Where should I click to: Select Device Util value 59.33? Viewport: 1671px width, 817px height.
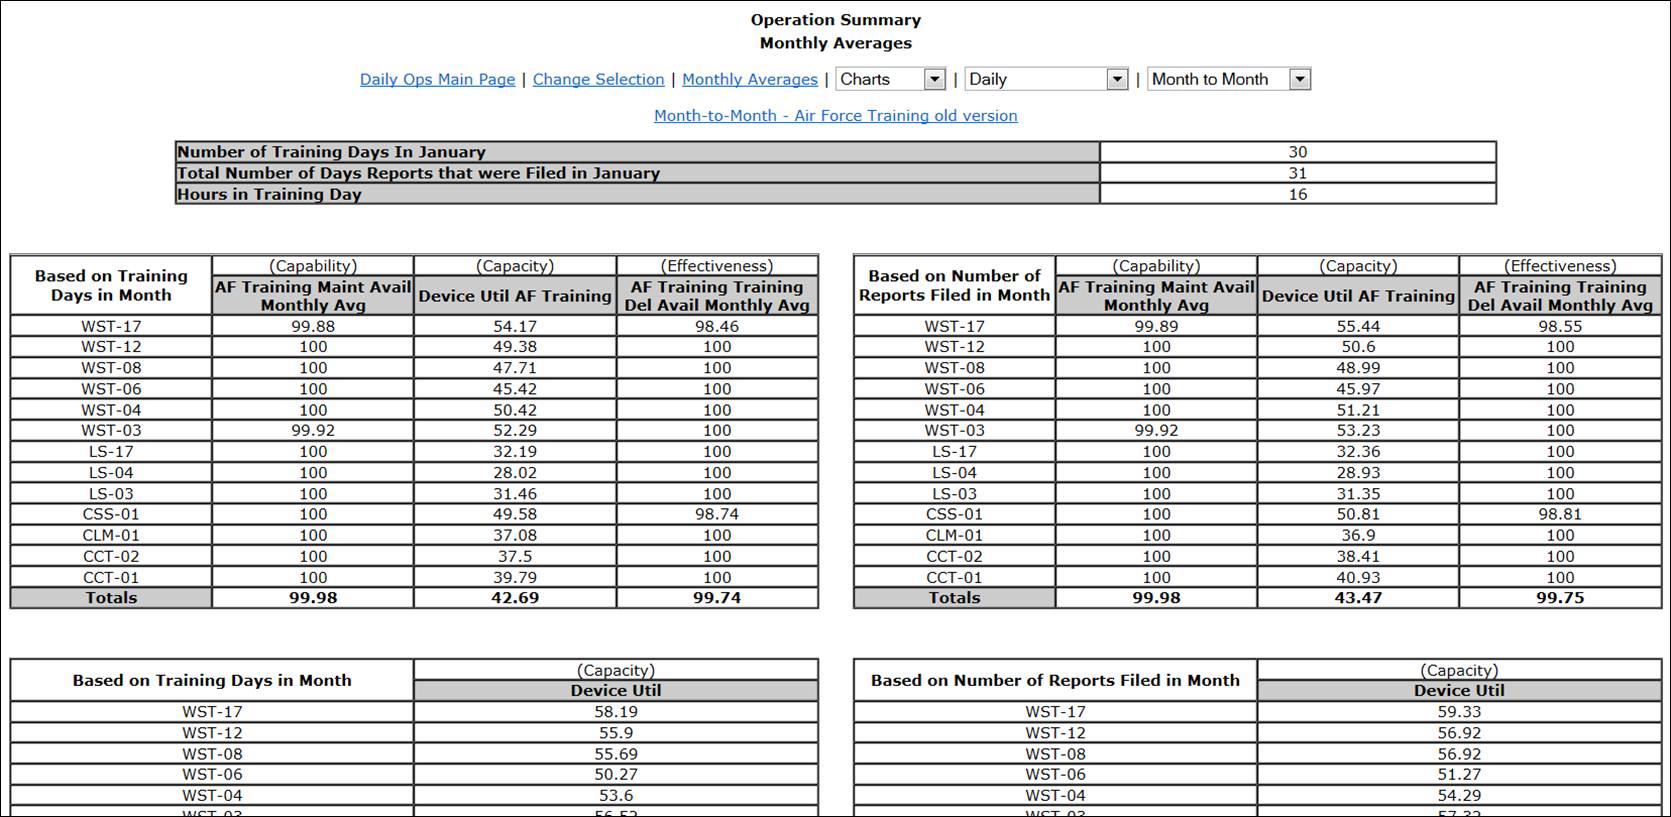coord(1458,712)
